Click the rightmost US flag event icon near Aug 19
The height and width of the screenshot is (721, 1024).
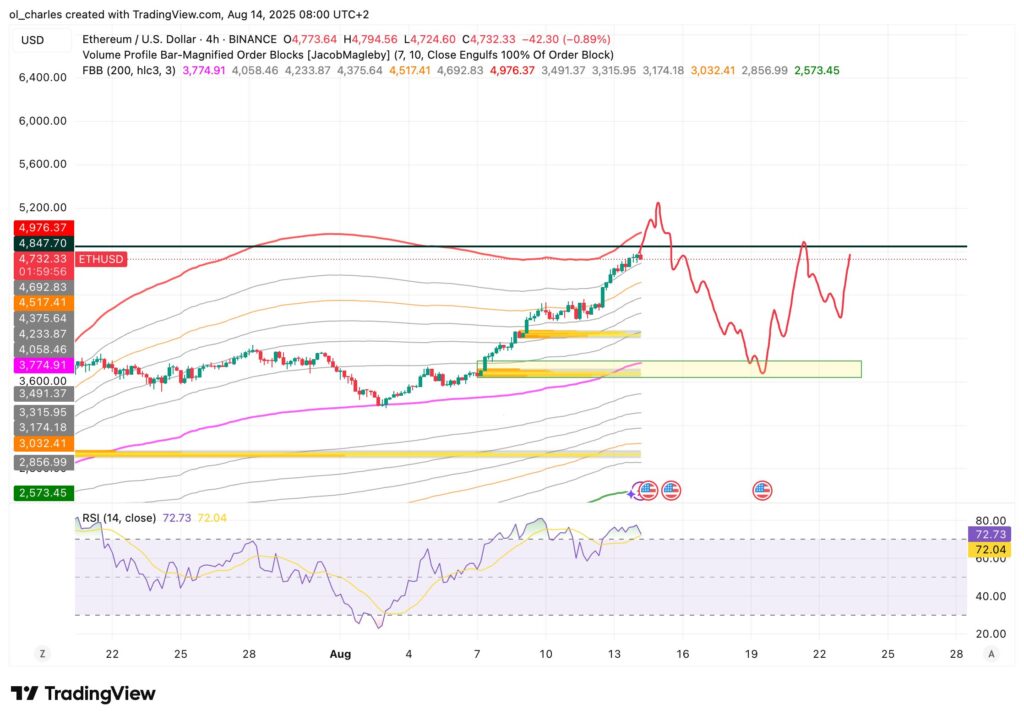pos(763,490)
